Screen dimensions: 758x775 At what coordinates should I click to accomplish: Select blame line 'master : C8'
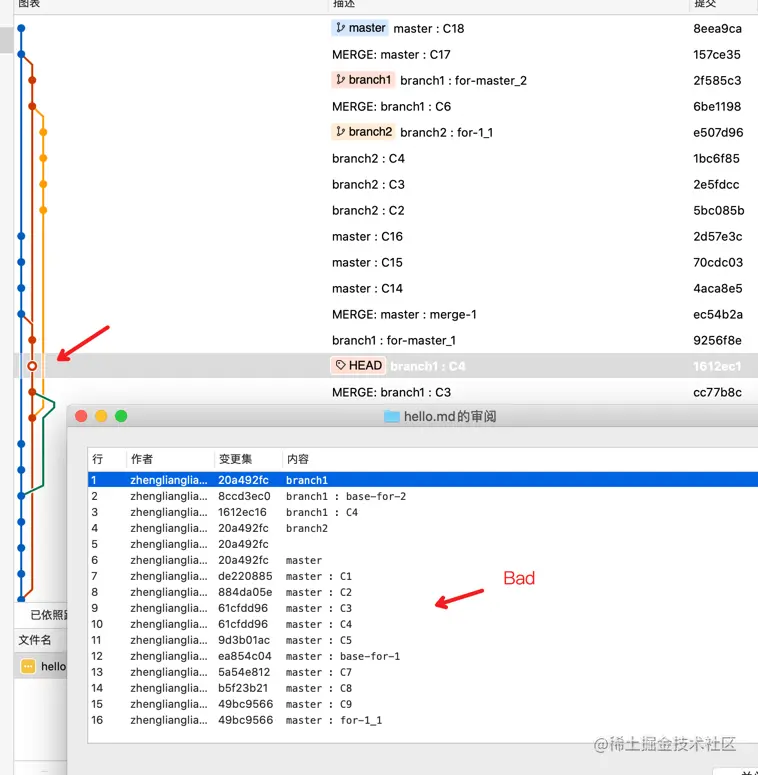click(422, 688)
